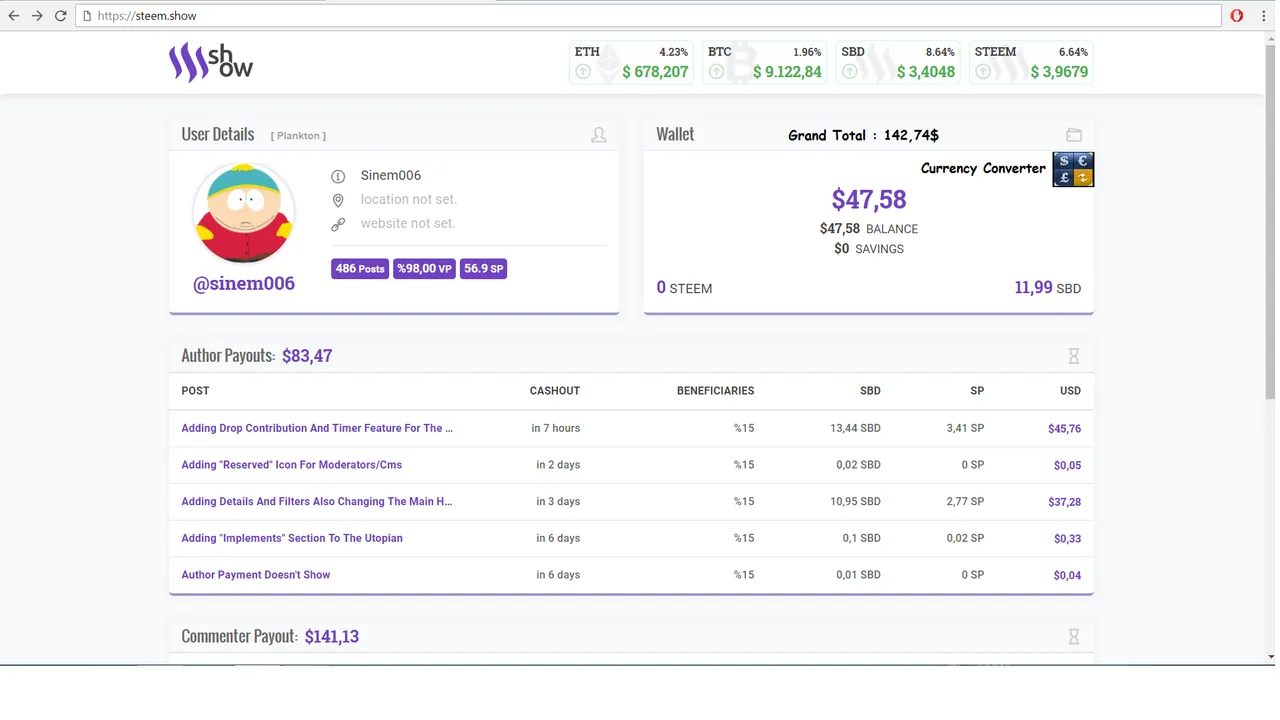
Task: Open post Adding Drop Contribution And Timer Feature
Action: point(317,428)
